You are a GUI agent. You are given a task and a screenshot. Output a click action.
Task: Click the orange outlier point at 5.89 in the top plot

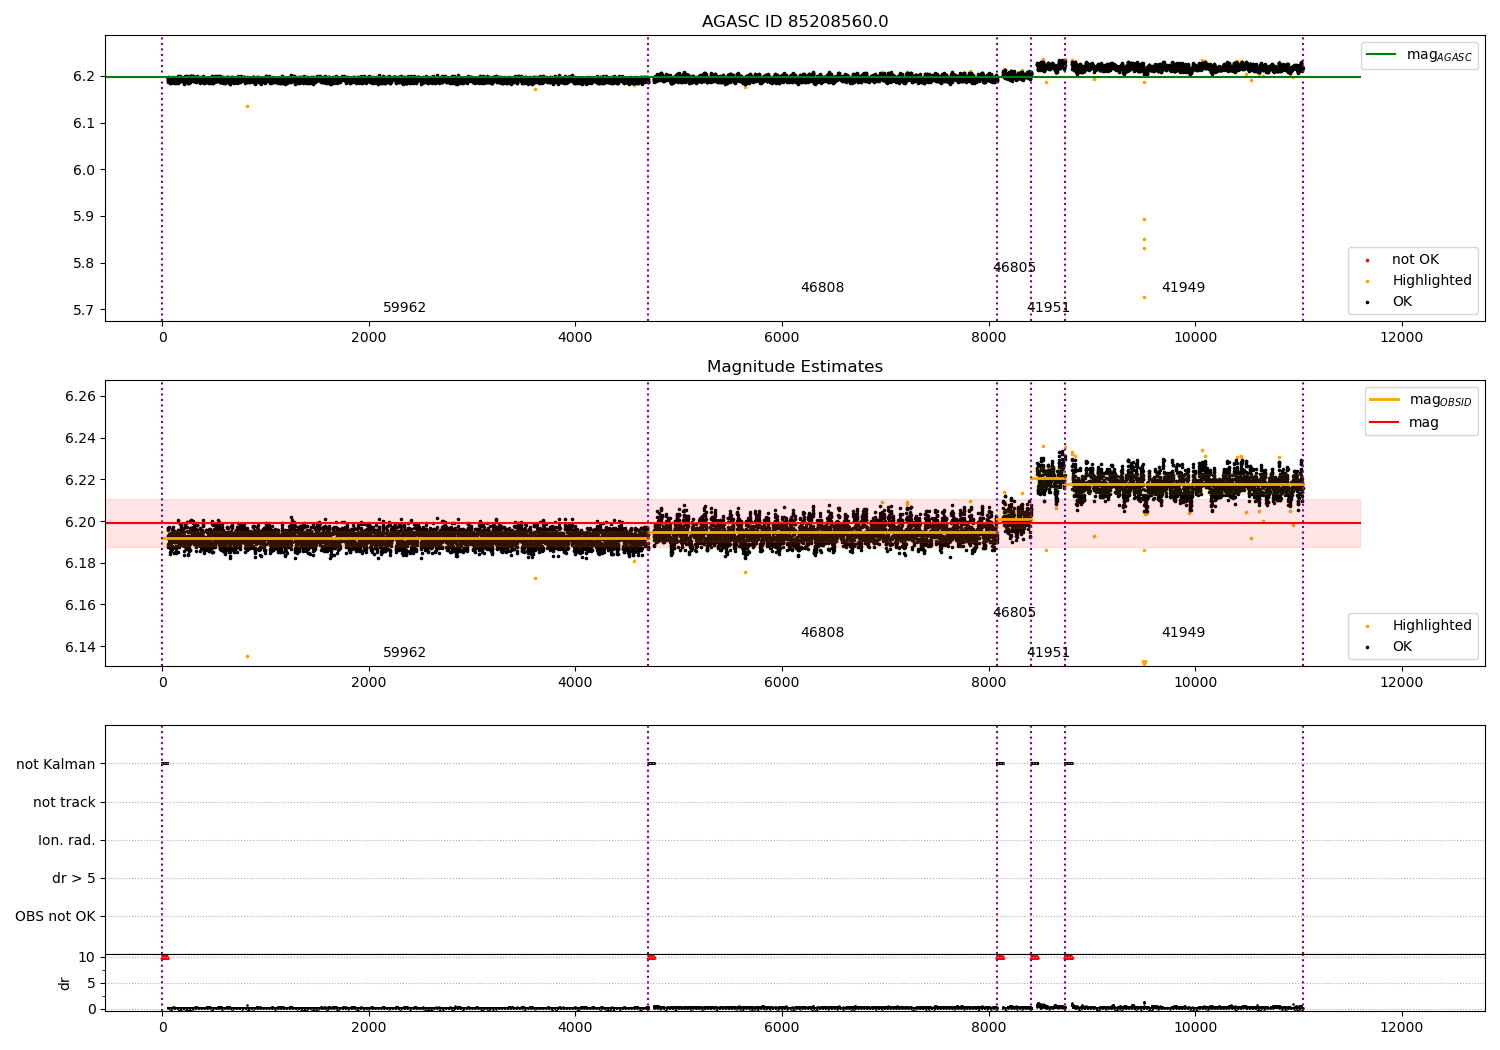[x=1144, y=220]
